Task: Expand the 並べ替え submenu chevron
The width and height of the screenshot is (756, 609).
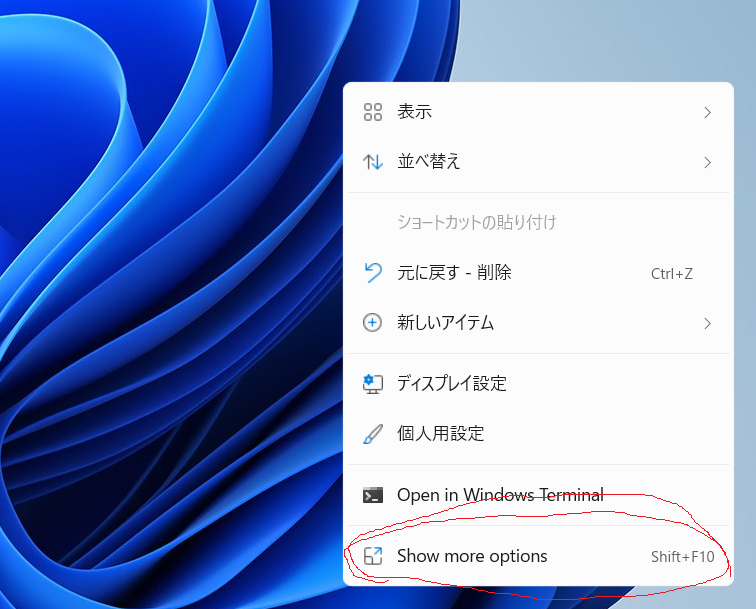Action: point(707,162)
